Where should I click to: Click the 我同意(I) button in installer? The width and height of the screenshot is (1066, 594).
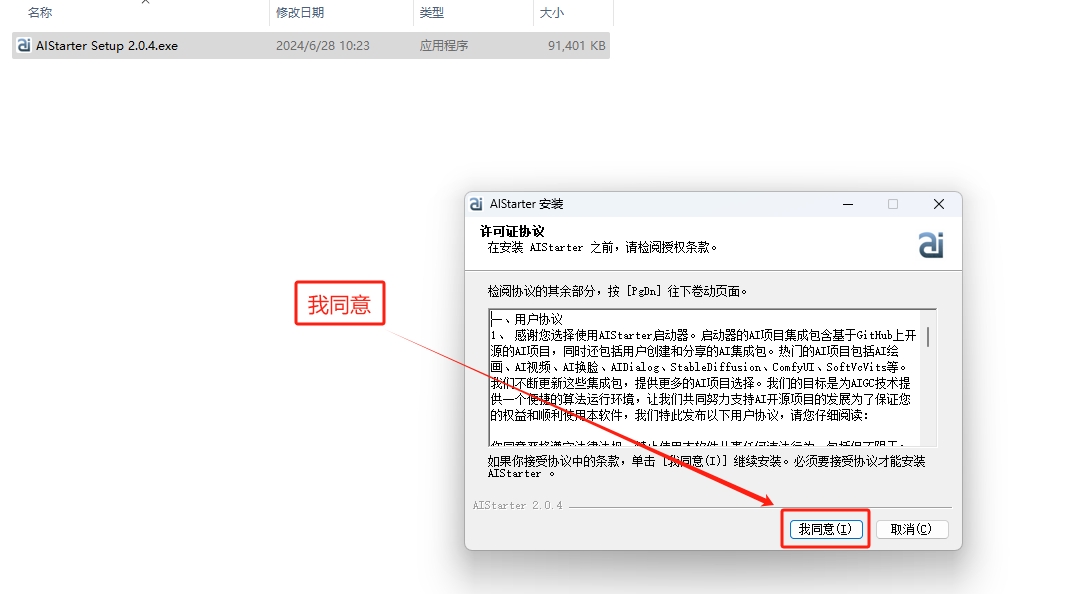click(x=825, y=529)
